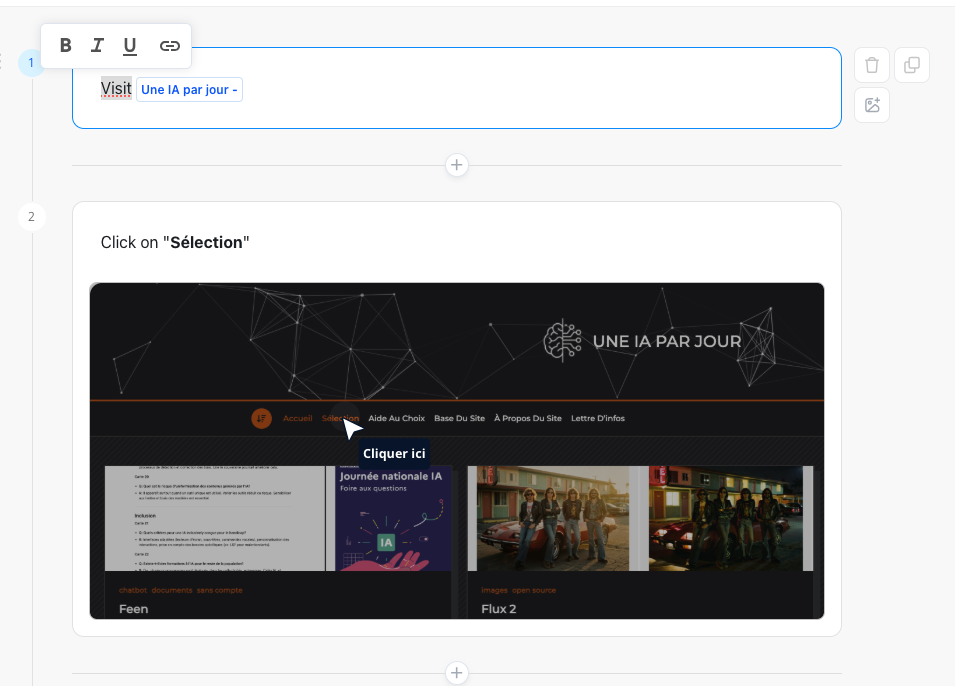The width and height of the screenshot is (955, 686).
Task: Toggle bold formatting in text toolbar
Action: pyautogui.click(x=66, y=45)
